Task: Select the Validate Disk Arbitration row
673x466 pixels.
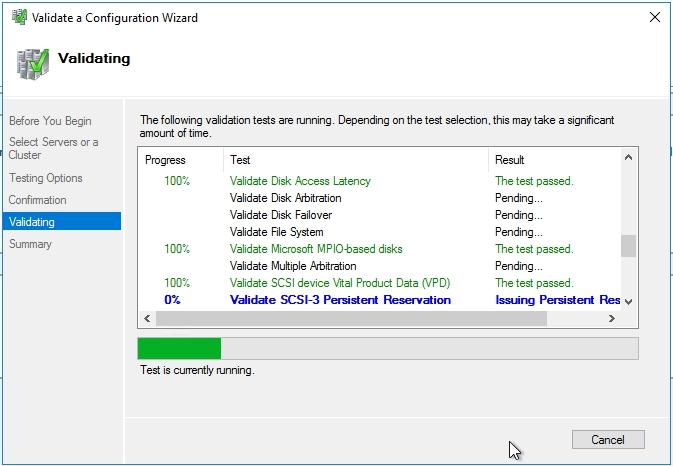Action: 379,198
